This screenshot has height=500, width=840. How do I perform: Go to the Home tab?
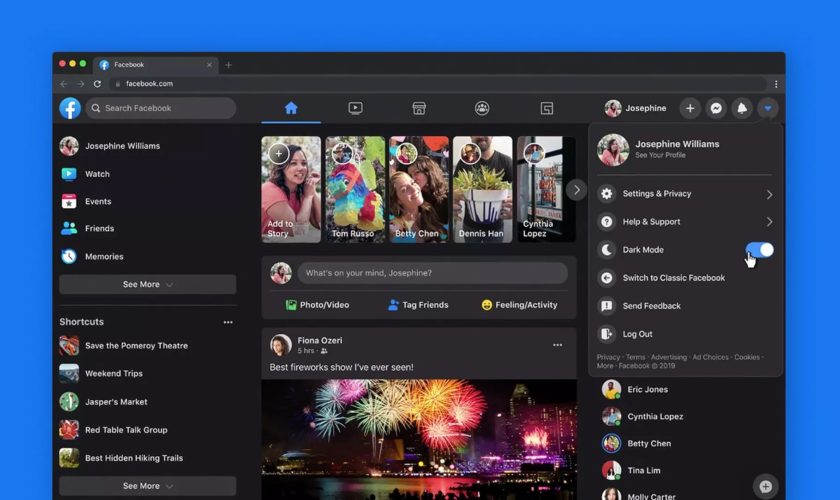(291, 108)
